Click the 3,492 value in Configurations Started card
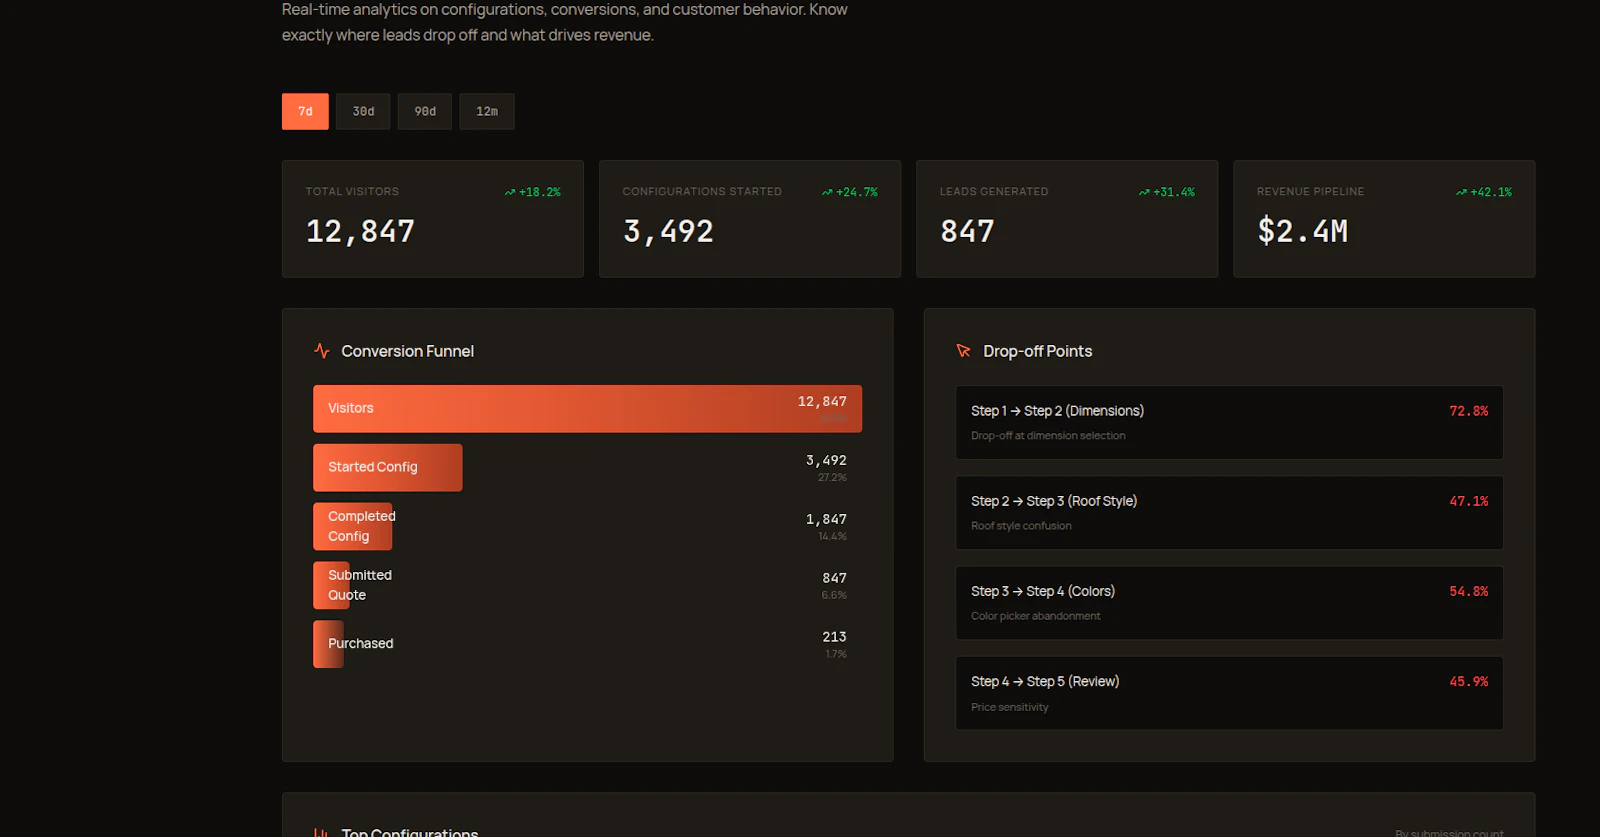The image size is (1600, 837). click(668, 232)
